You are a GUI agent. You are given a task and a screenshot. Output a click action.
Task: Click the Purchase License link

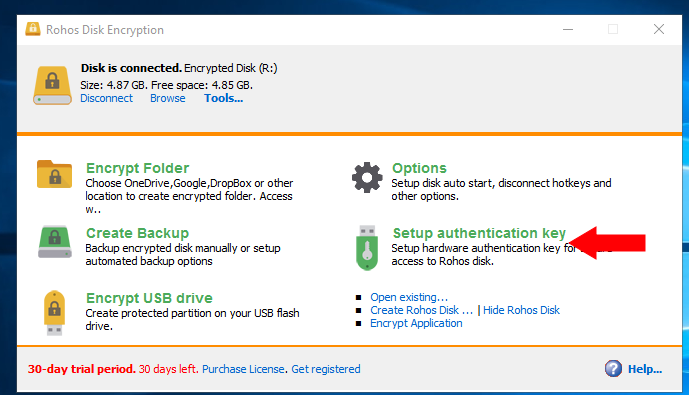point(243,369)
